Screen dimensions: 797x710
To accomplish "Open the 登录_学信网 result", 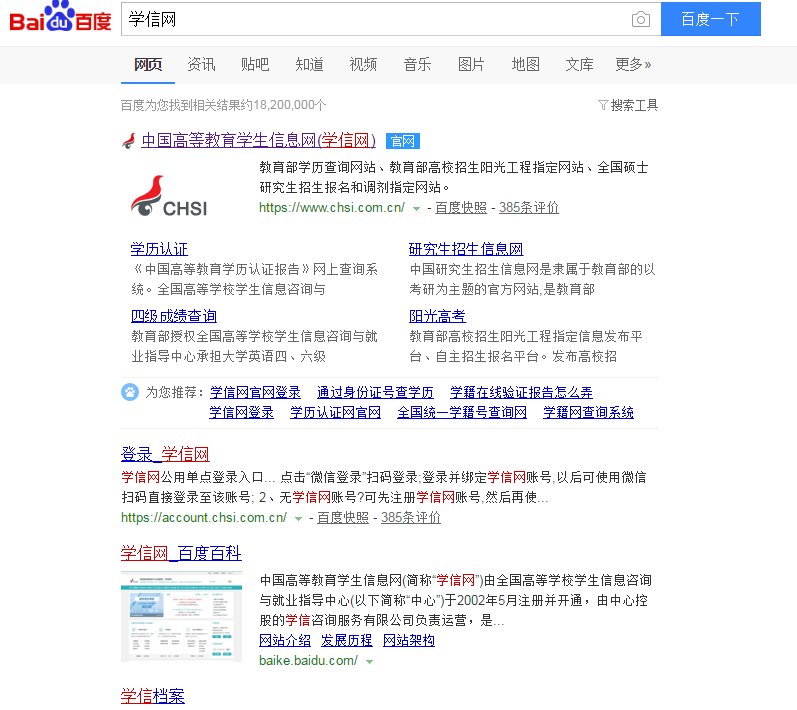I will click(x=165, y=454).
